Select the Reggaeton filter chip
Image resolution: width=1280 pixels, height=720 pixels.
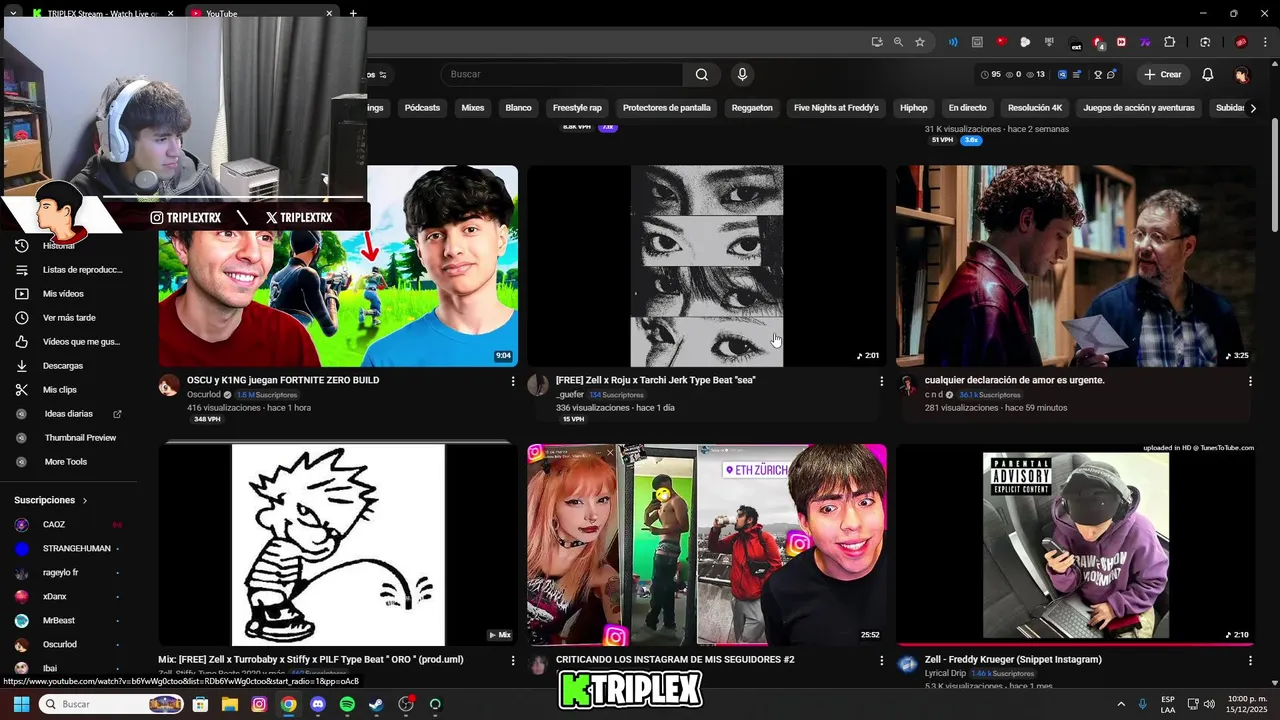pos(752,108)
